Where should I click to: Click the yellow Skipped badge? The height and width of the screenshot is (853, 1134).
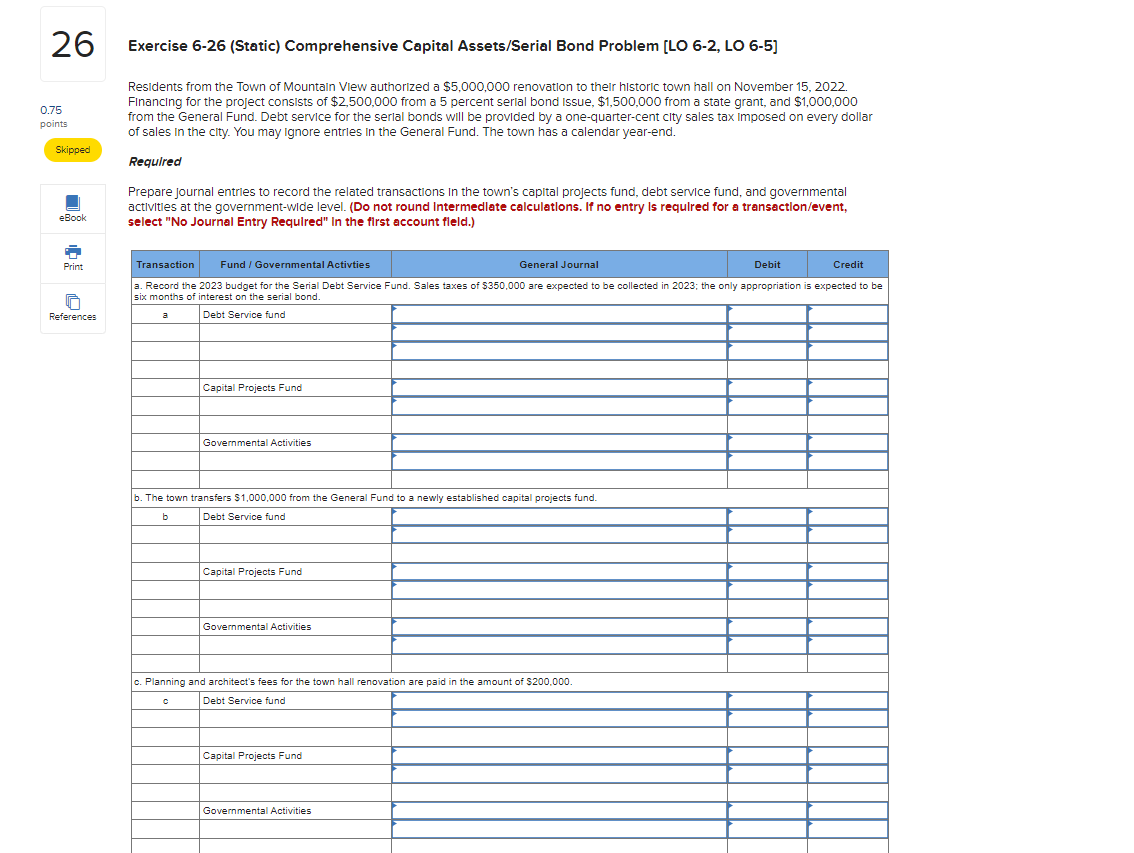72,149
